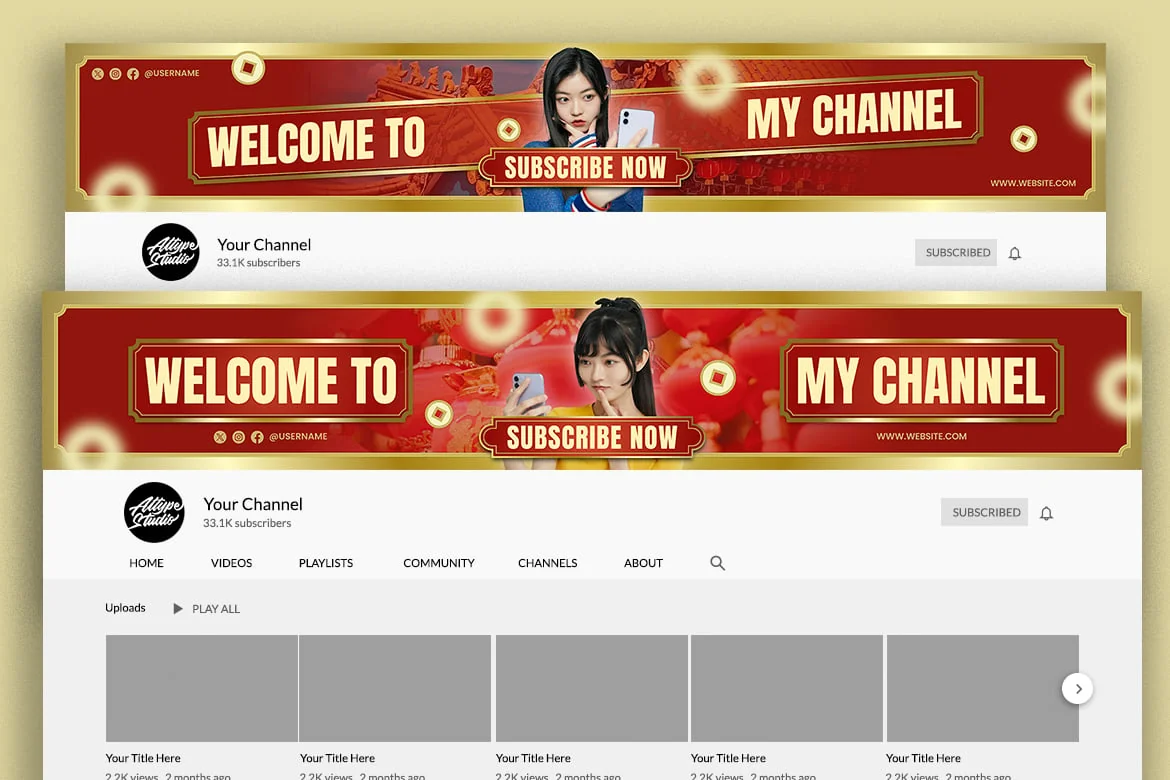1170x780 pixels.
Task: Click the fifth video's Your Title Here
Action: [x=923, y=758]
